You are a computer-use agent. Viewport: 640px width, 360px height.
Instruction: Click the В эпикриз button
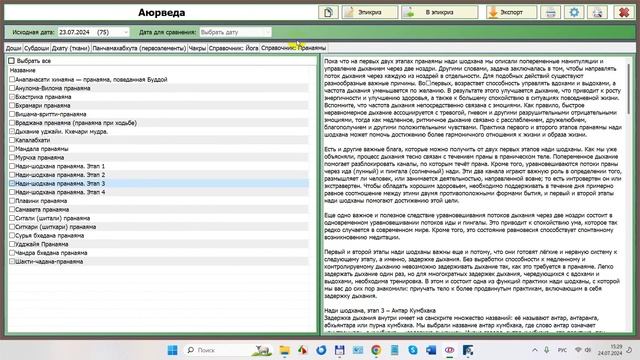pyautogui.click(x=439, y=12)
